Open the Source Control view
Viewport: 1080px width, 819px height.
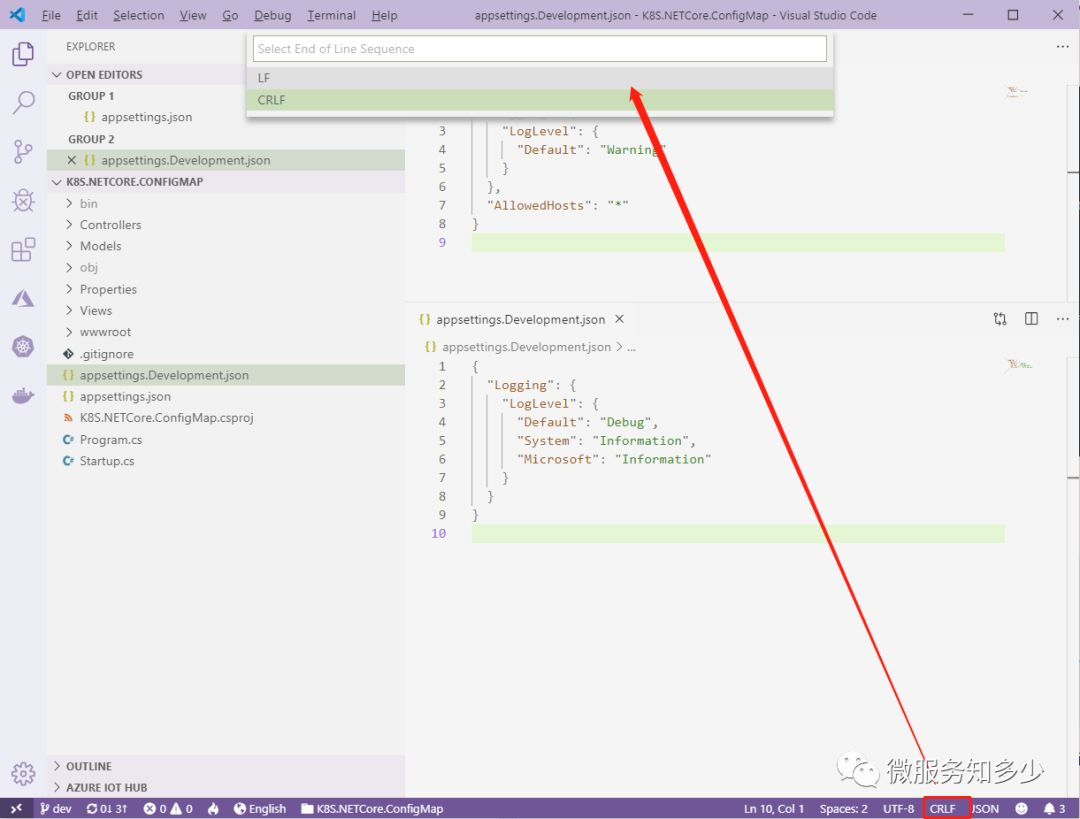point(23,152)
